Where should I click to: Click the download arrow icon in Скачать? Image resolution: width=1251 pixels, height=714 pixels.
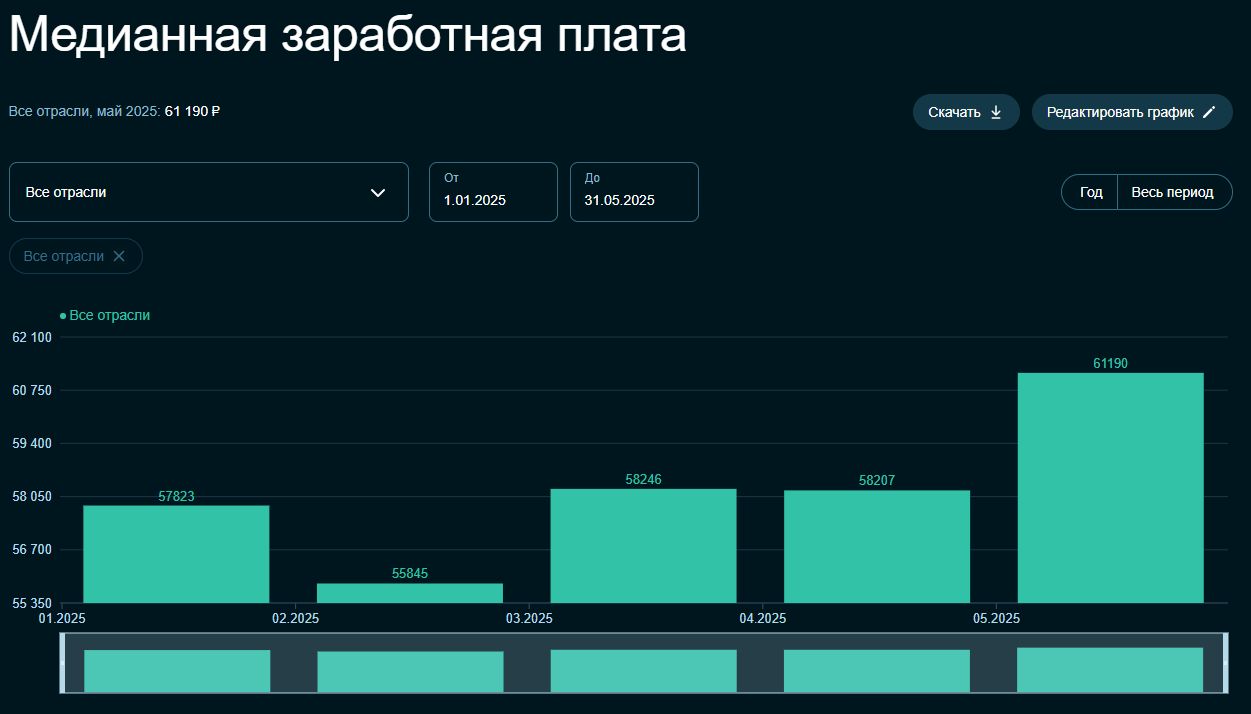(x=995, y=112)
